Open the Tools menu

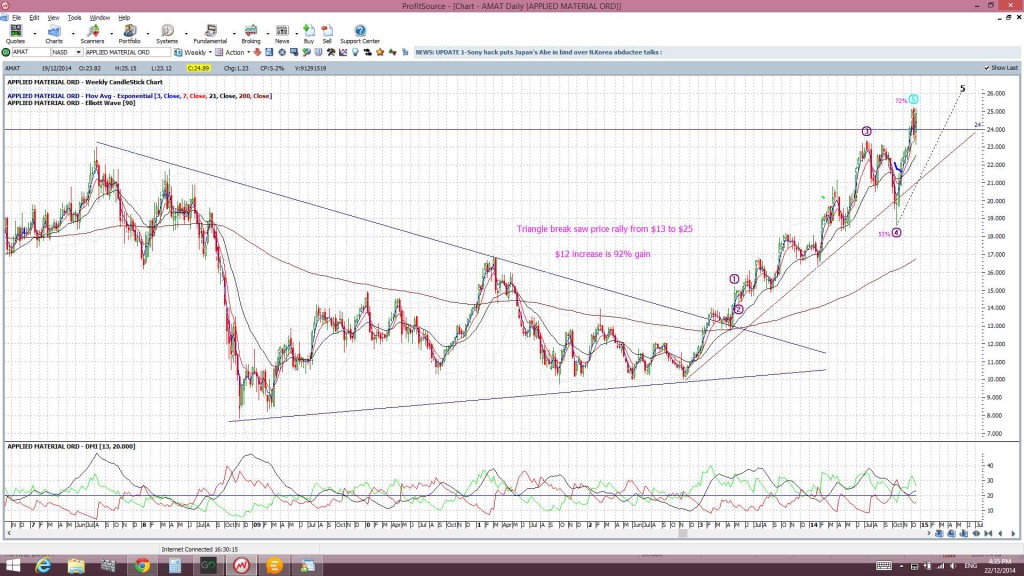click(x=74, y=18)
